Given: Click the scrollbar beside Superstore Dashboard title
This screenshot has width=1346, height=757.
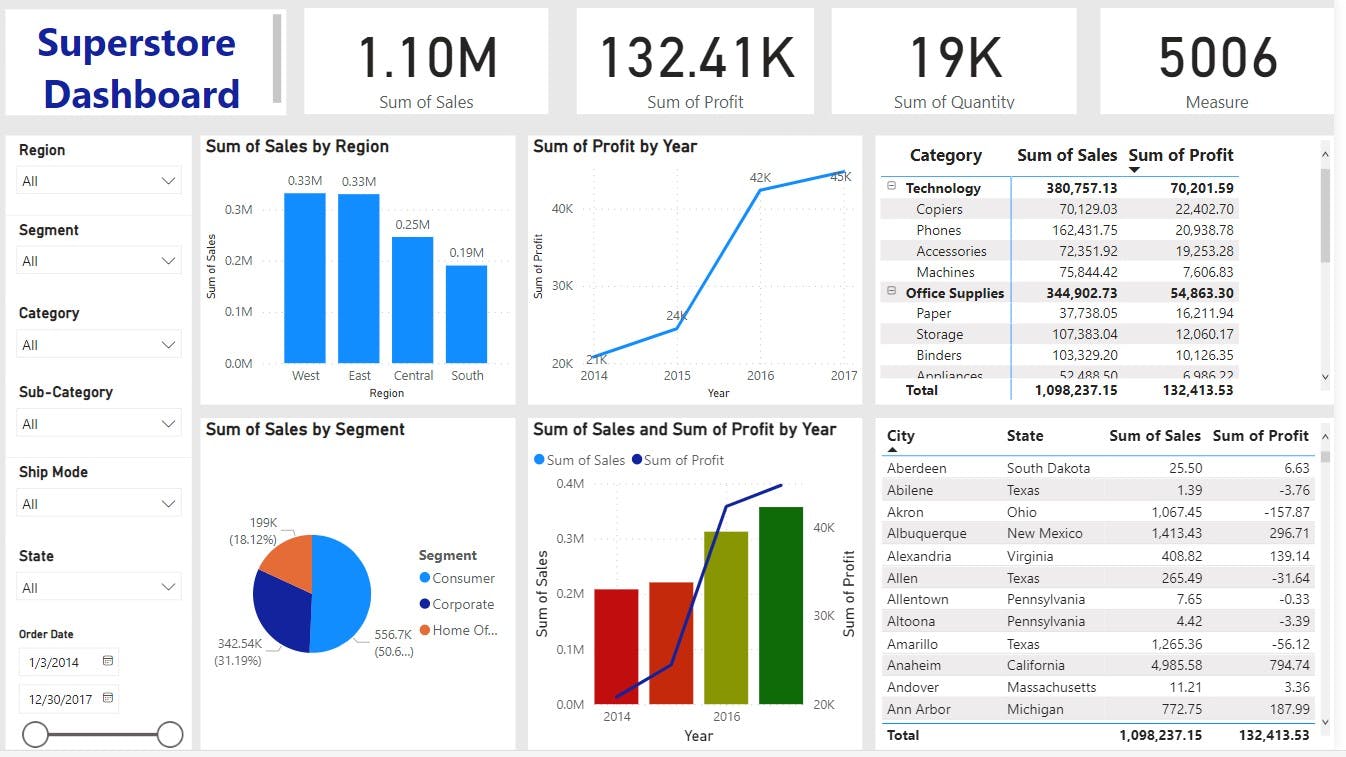Looking at the screenshot, I should point(278,59).
